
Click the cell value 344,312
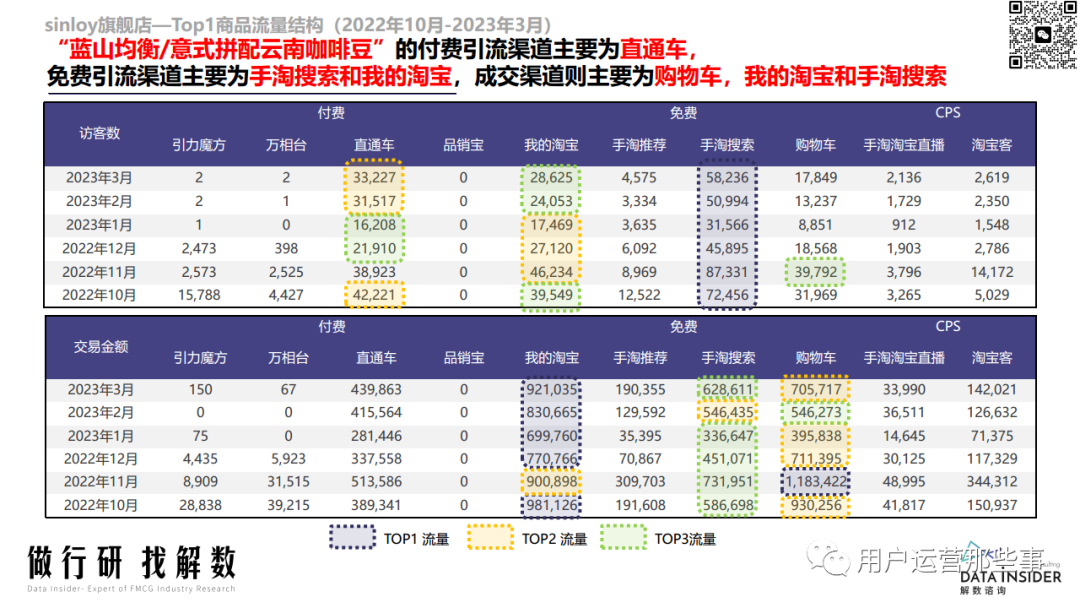[992, 482]
